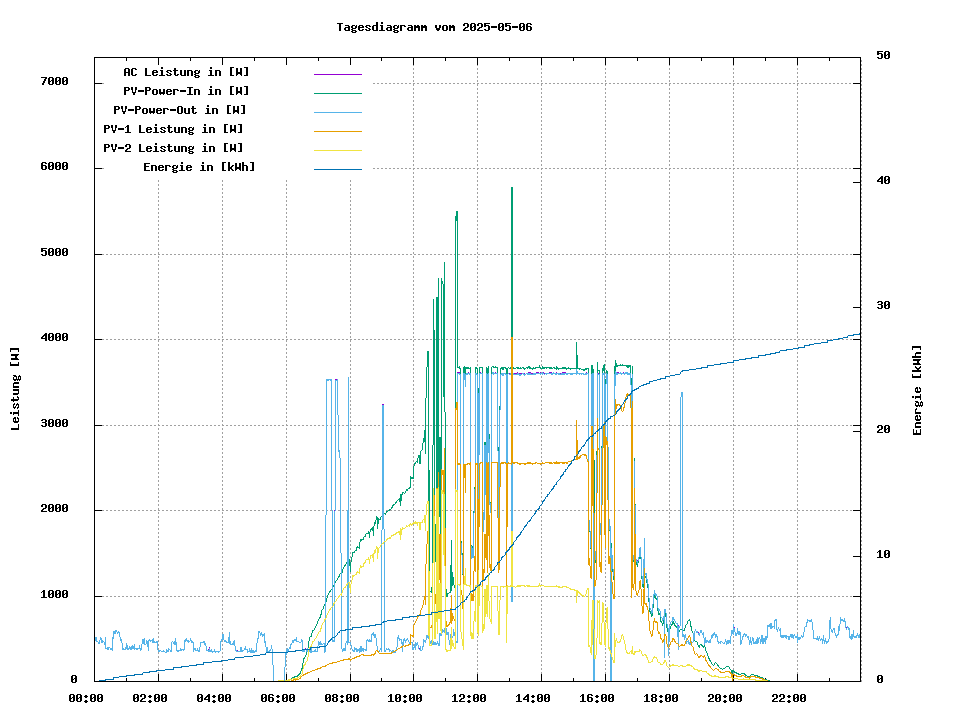
Task: Click the Energie in [kWh] legend label
Action: pyautogui.click(x=199, y=167)
